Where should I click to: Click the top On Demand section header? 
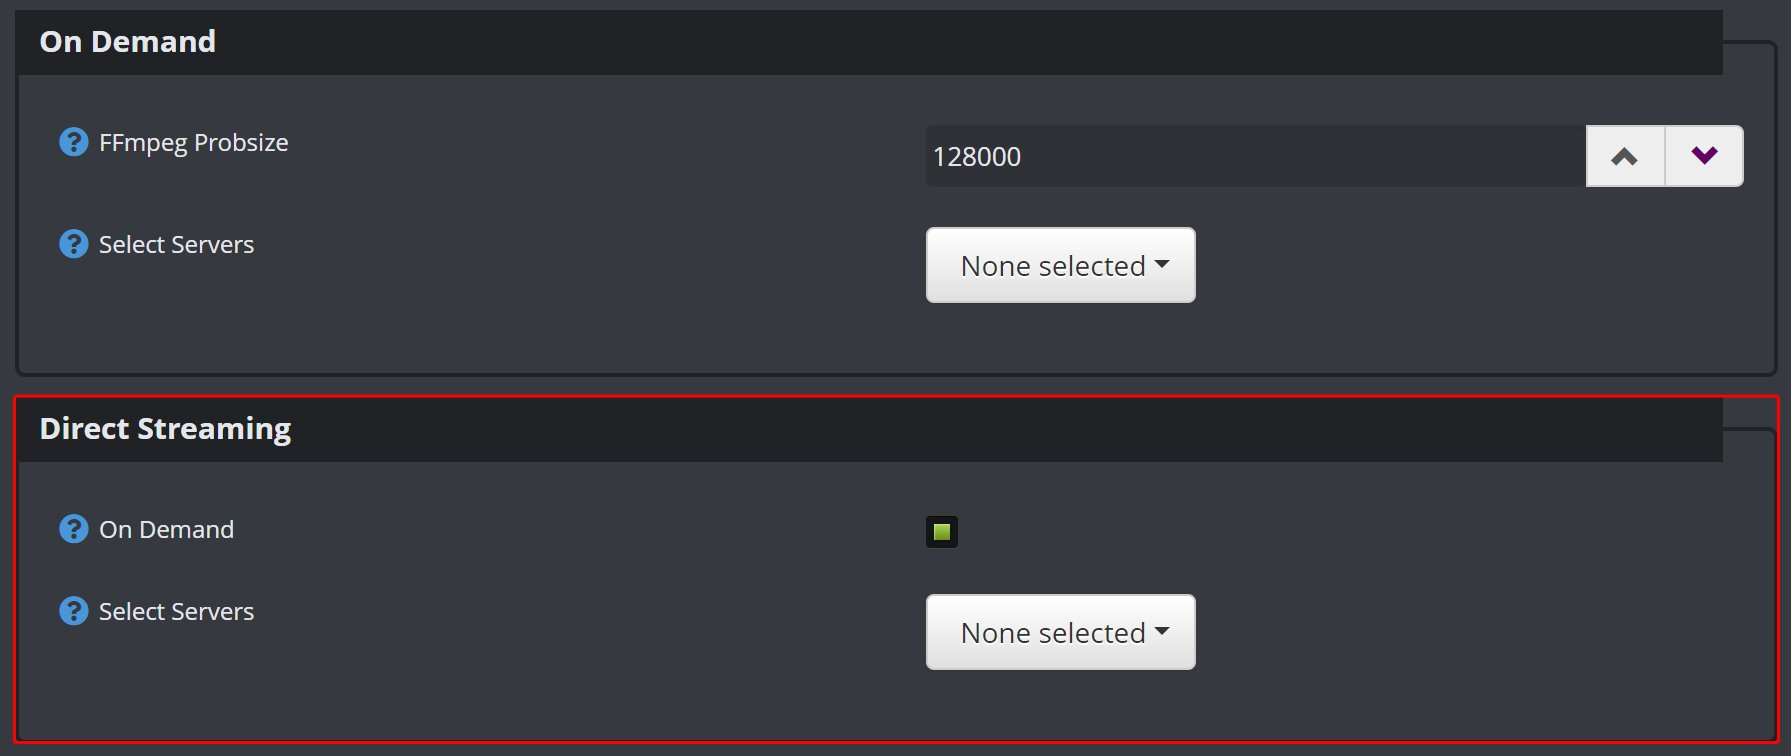pyautogui.click(x=127, y=41)
